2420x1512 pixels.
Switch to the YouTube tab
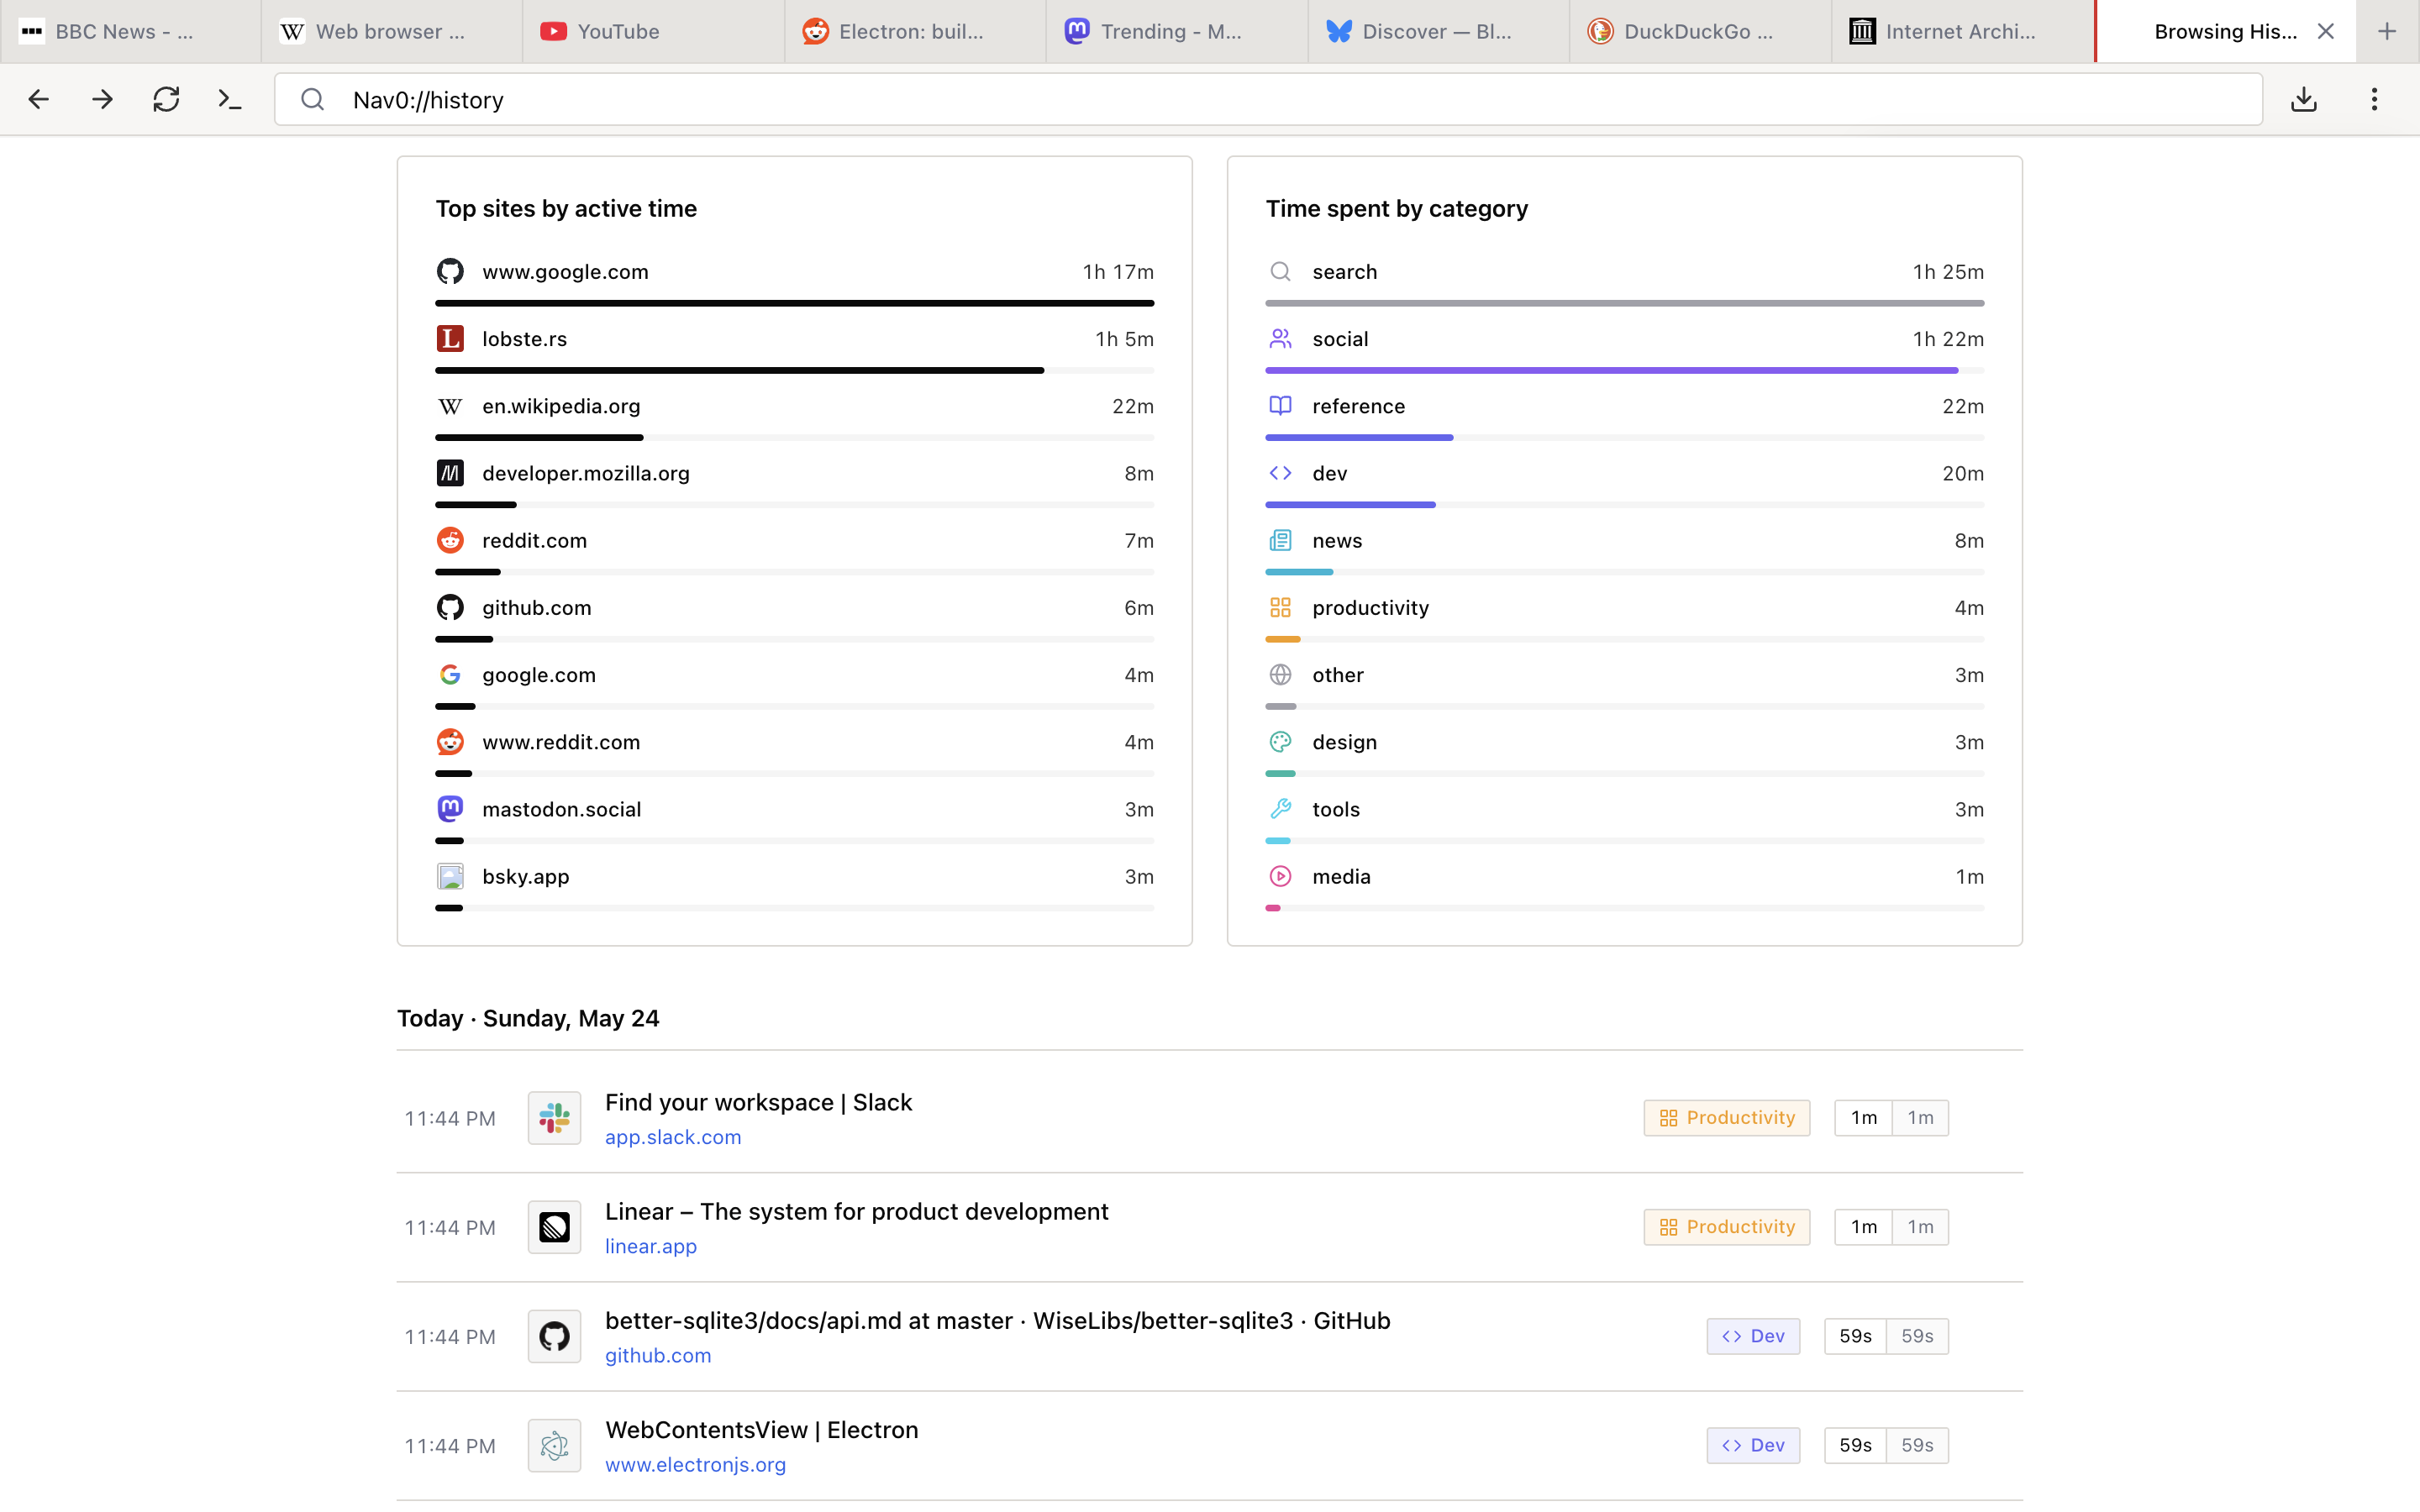653,31
